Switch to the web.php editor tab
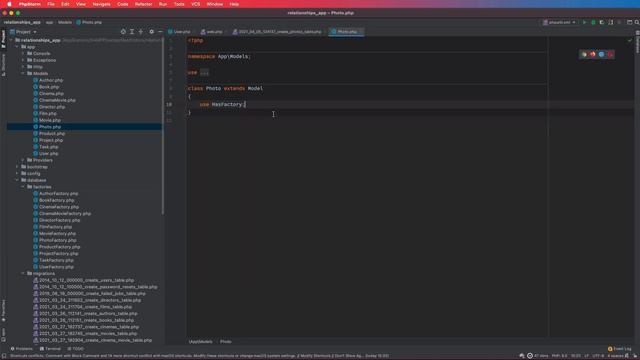 coord(211,31)
